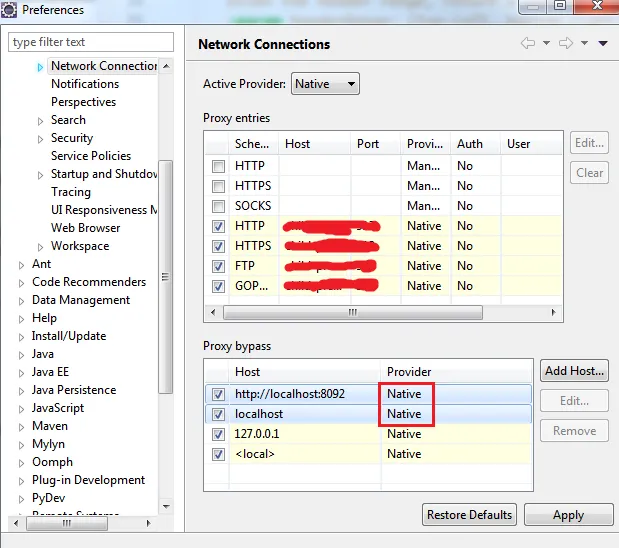Click the Auth column header
This screenshot has width=619, height=548.
coord(476,144)
